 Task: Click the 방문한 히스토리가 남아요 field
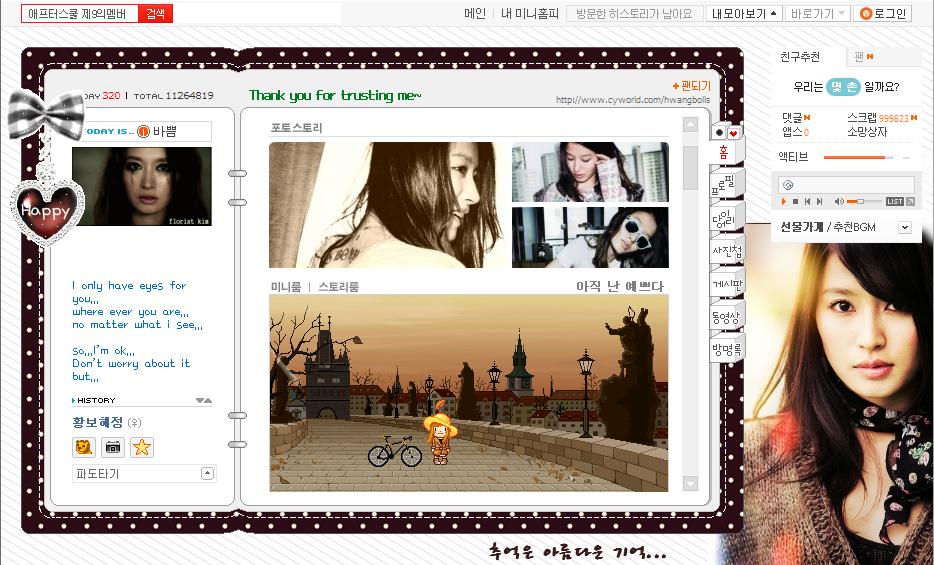pyautogui.click(x=634, y=14)
